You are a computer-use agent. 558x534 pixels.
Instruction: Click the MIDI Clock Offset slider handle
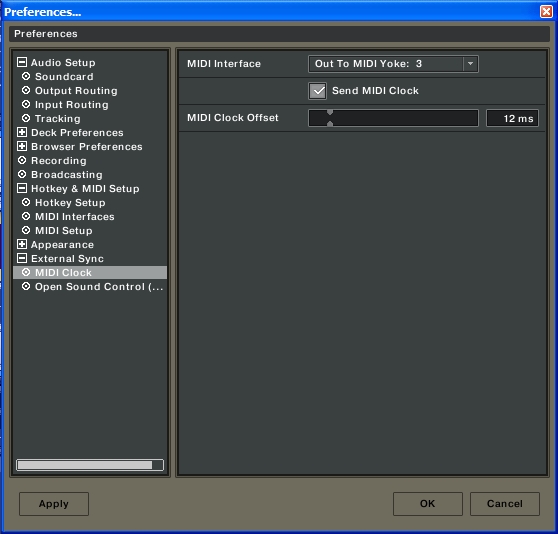[x=330, y=118]
